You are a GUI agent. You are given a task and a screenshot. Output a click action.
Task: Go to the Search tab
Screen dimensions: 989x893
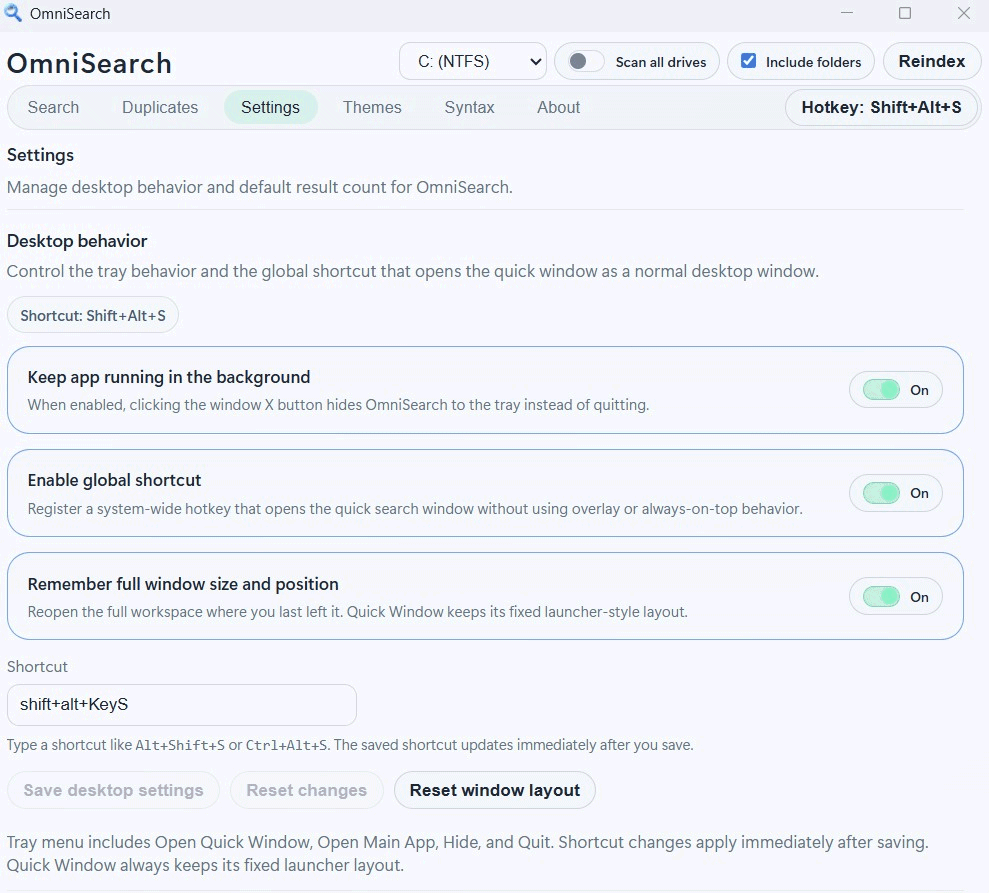click(x=53, y=107)
